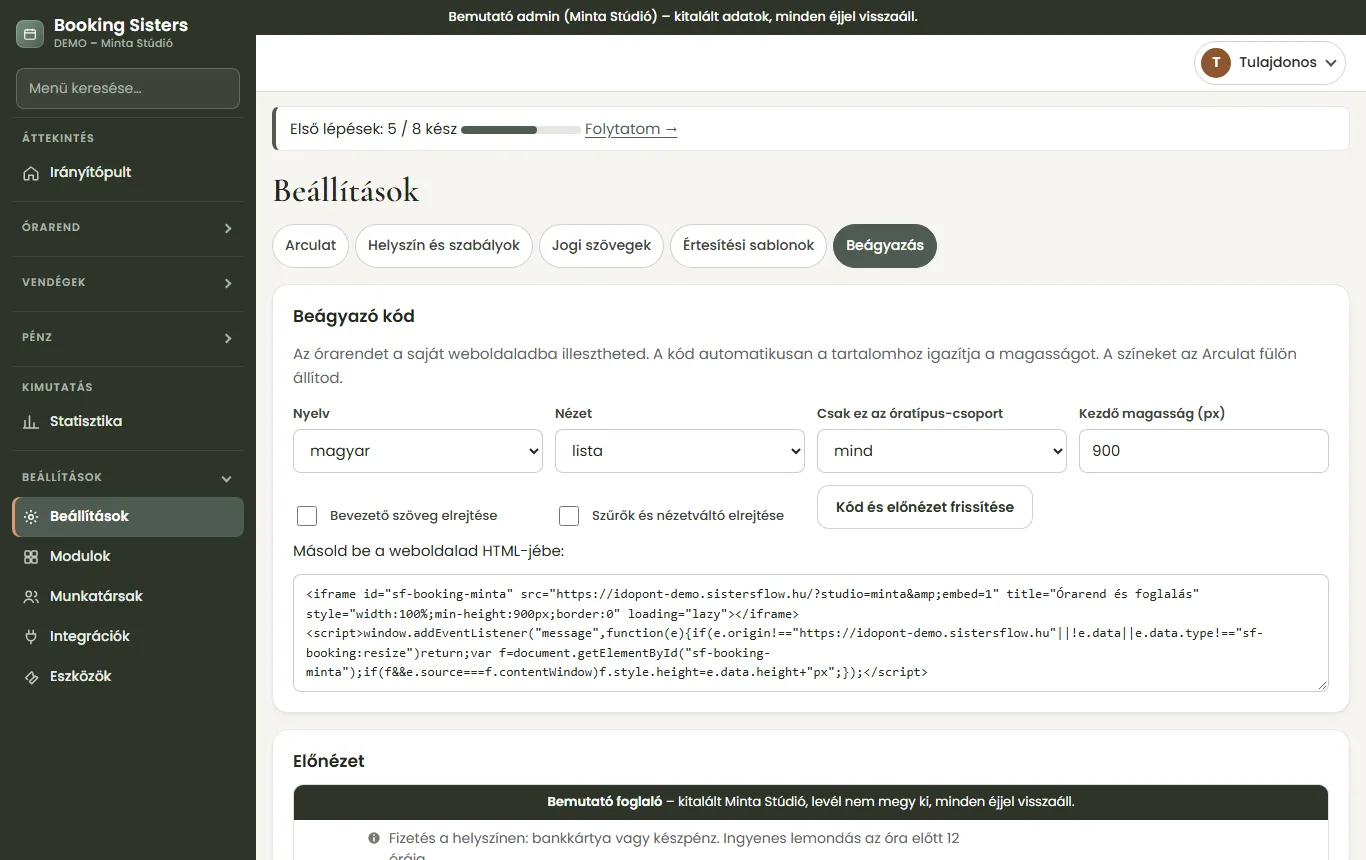Image resolution: width=1366 pixels, height=860 pixels.
Task: Click the Booking Sisters calendar logo icon
Action: click(30, 33)
